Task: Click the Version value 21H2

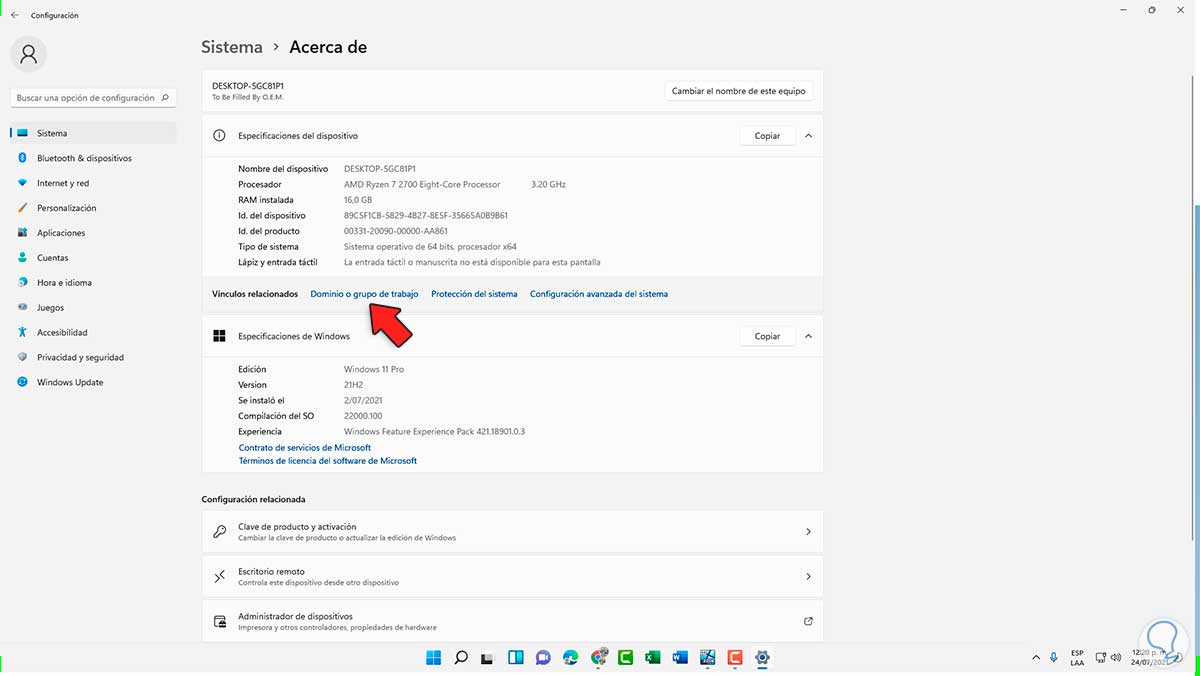Action: click(x=355, y=385)
